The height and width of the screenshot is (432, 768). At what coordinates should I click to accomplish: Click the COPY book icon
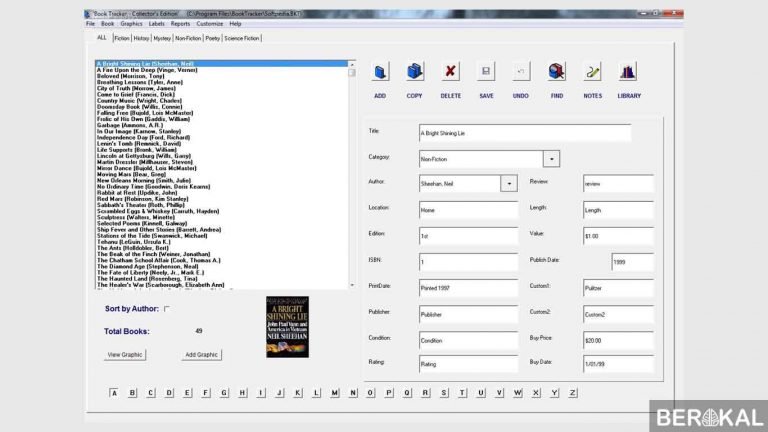[415, 72]
